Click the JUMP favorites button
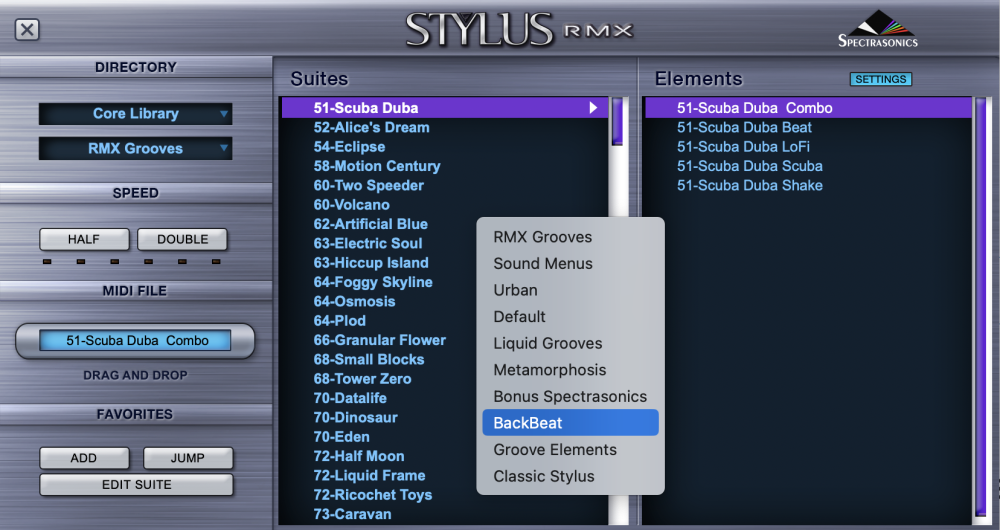 [x=188, y=458]
